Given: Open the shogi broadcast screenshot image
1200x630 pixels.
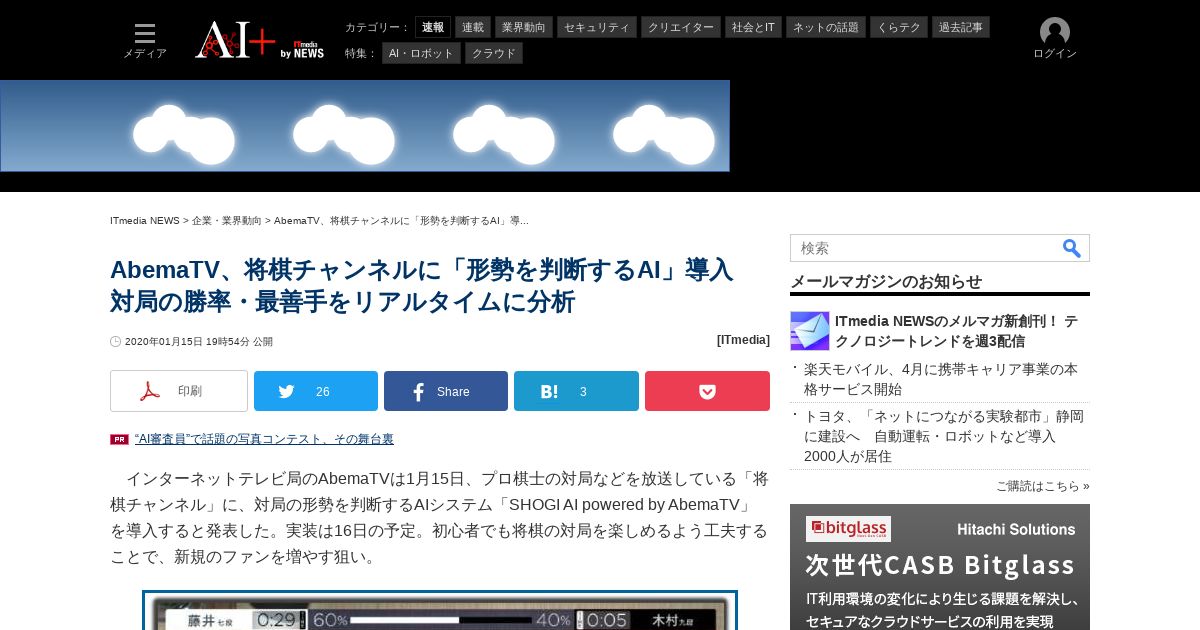Looking at the screenshot, I should pyautogui.click(x=440, y=610).
